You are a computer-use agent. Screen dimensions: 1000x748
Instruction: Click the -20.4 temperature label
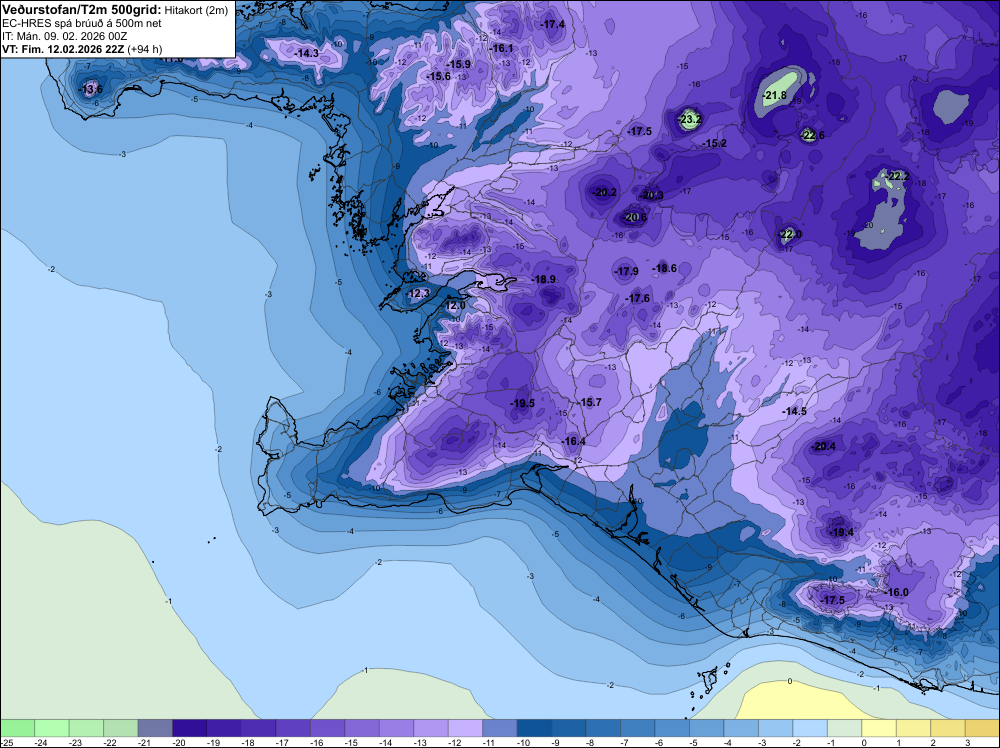point(823,446)
